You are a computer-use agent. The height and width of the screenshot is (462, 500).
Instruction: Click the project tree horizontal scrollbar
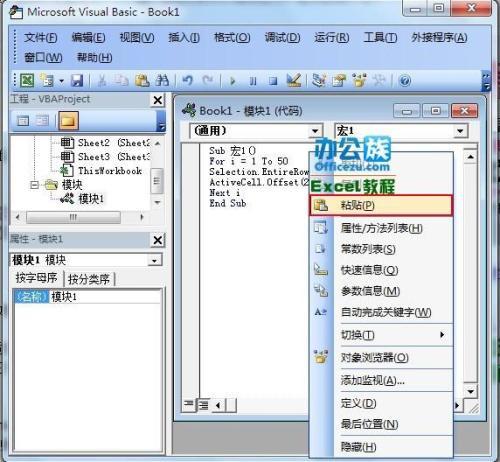(80, 218)
